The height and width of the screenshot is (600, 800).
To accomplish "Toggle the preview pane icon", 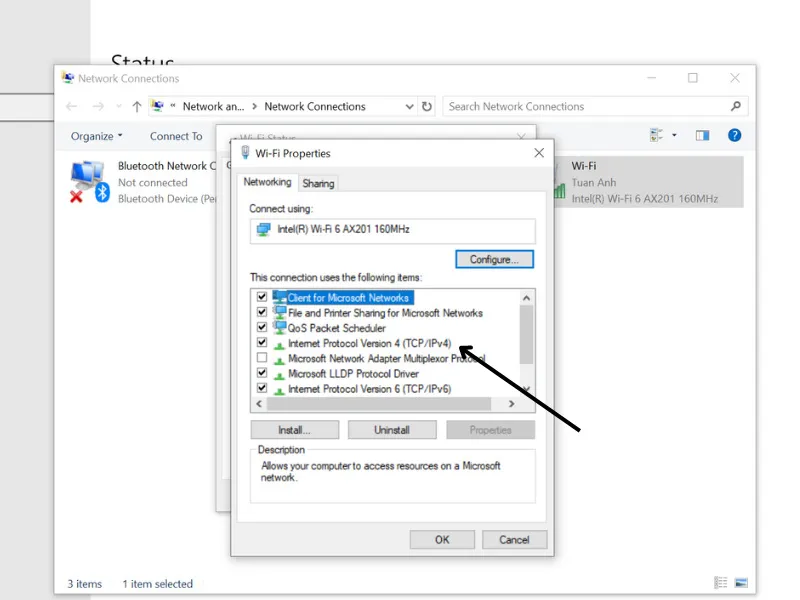I will [703, 135].
